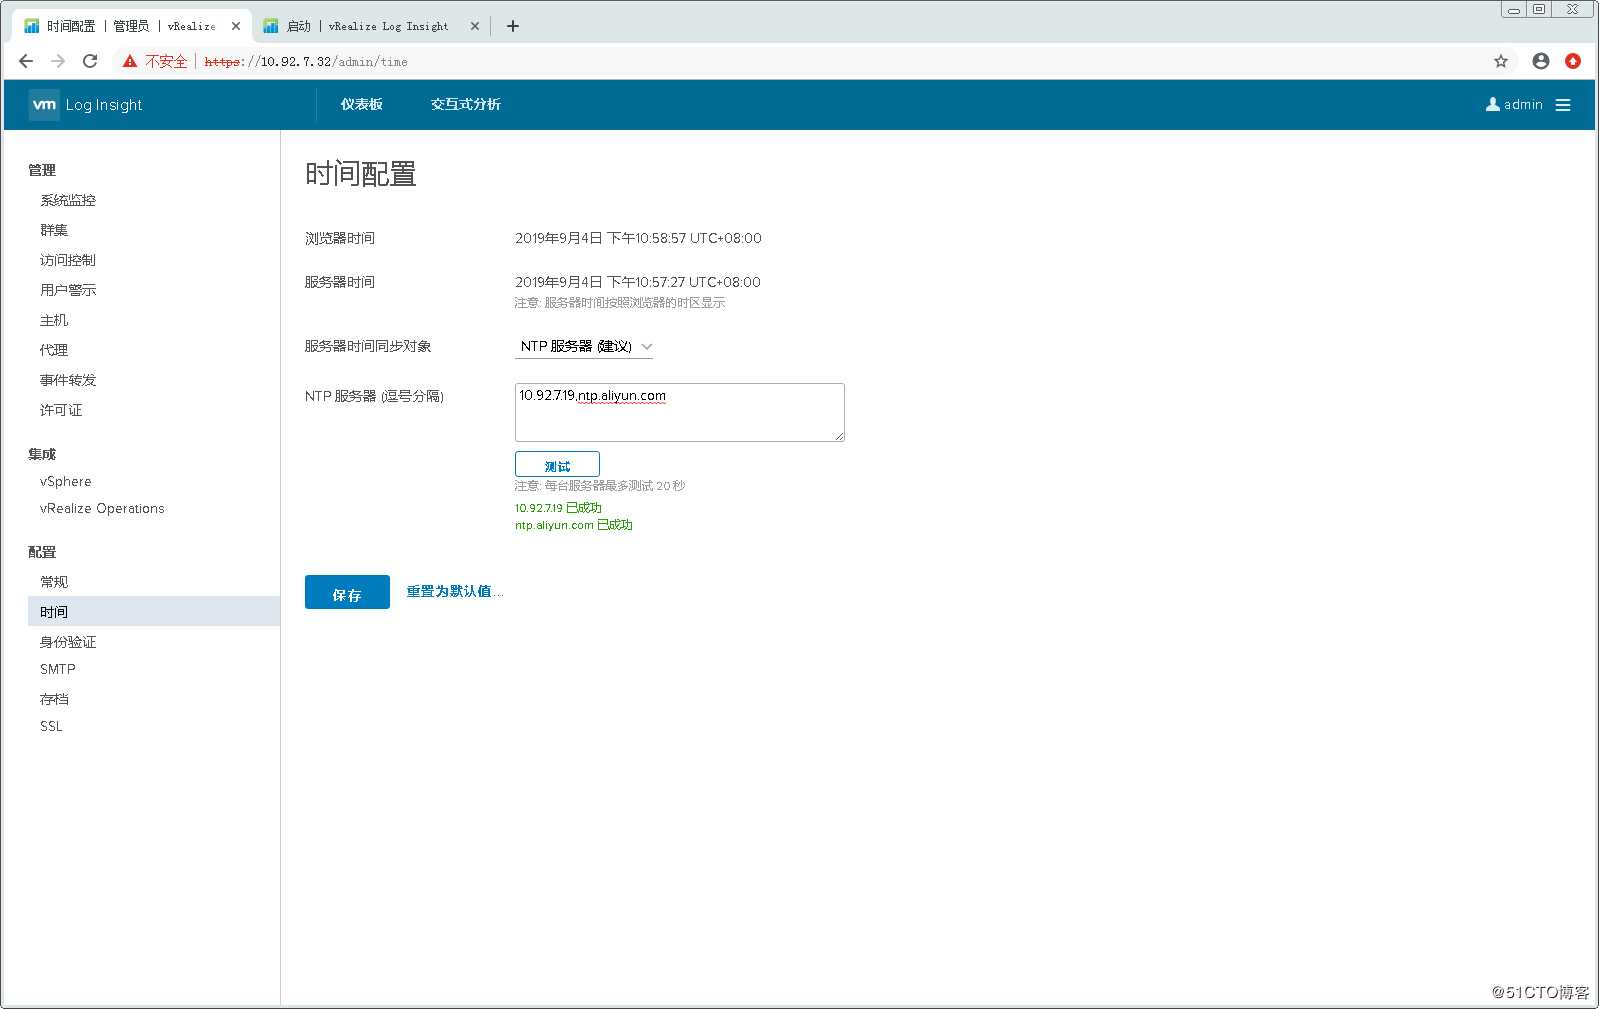Open 访问控制 in the sidebar

coord(68,260)
